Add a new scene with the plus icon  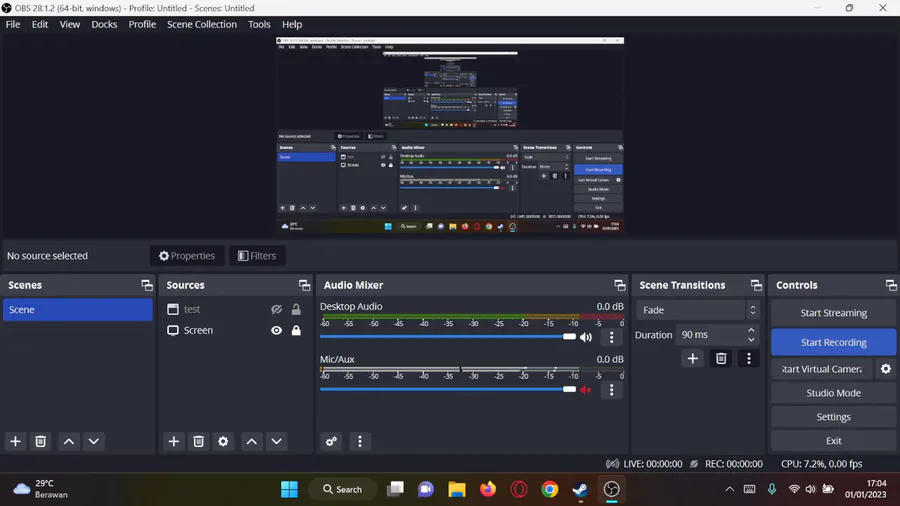point(15,441)
